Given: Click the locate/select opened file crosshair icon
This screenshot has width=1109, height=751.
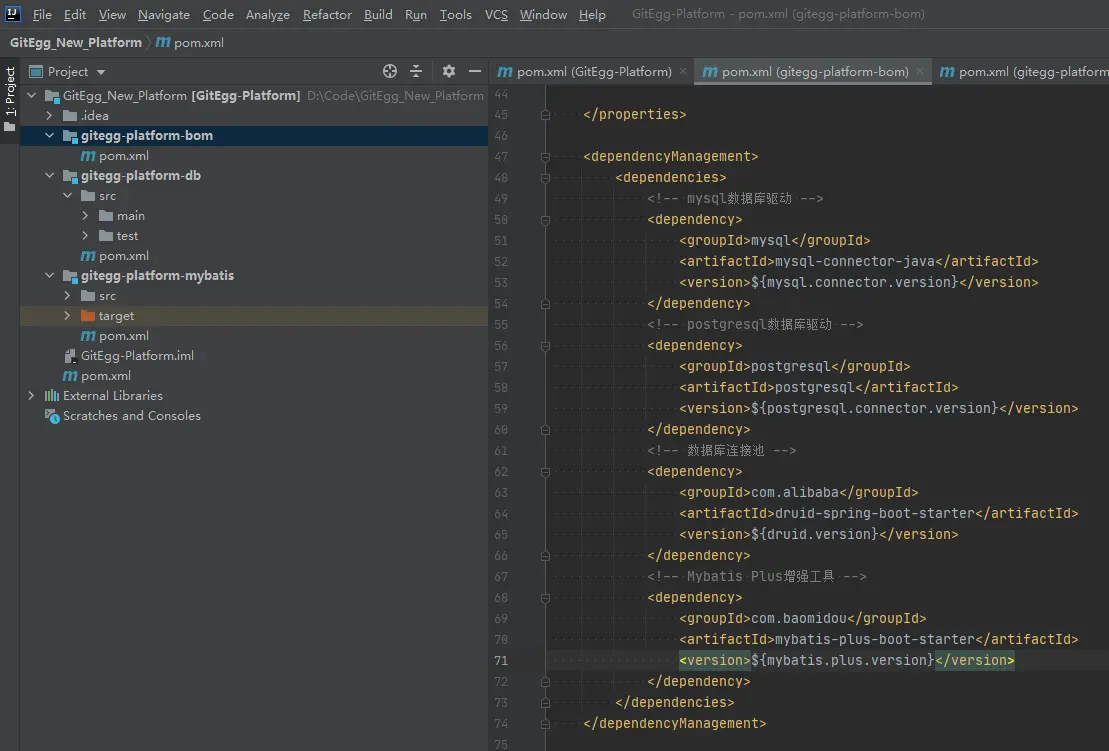Looking at the screenshot, I should 390,71.
